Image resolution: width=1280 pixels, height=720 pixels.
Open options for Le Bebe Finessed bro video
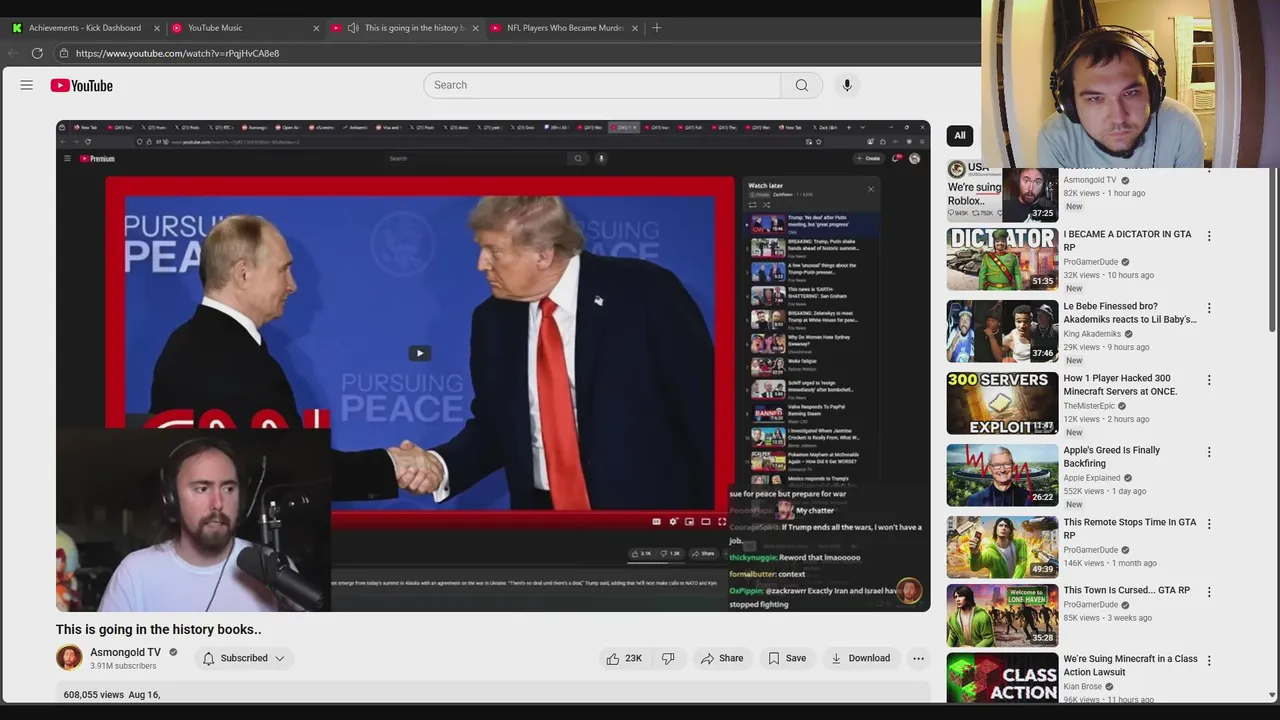pyautogui.click(x=1209, y=309)
